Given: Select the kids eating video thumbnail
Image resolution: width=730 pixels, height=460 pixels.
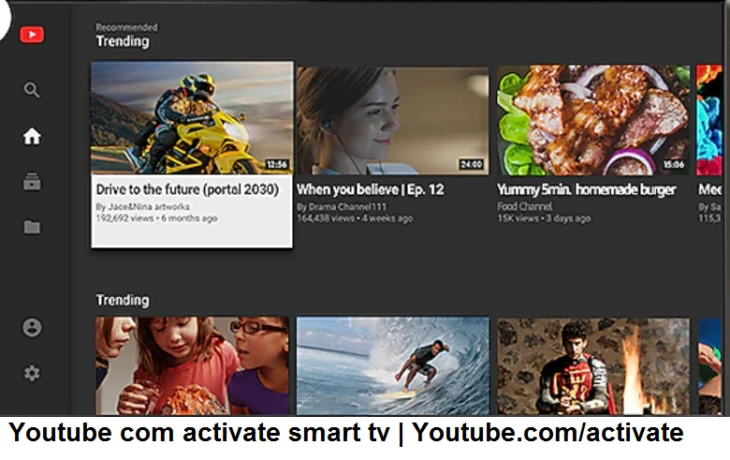Looking at the screenshot, I should coord(191,365).
